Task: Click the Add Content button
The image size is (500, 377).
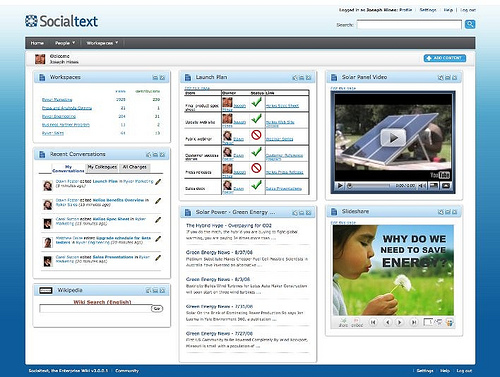Action: click(445, 58)
